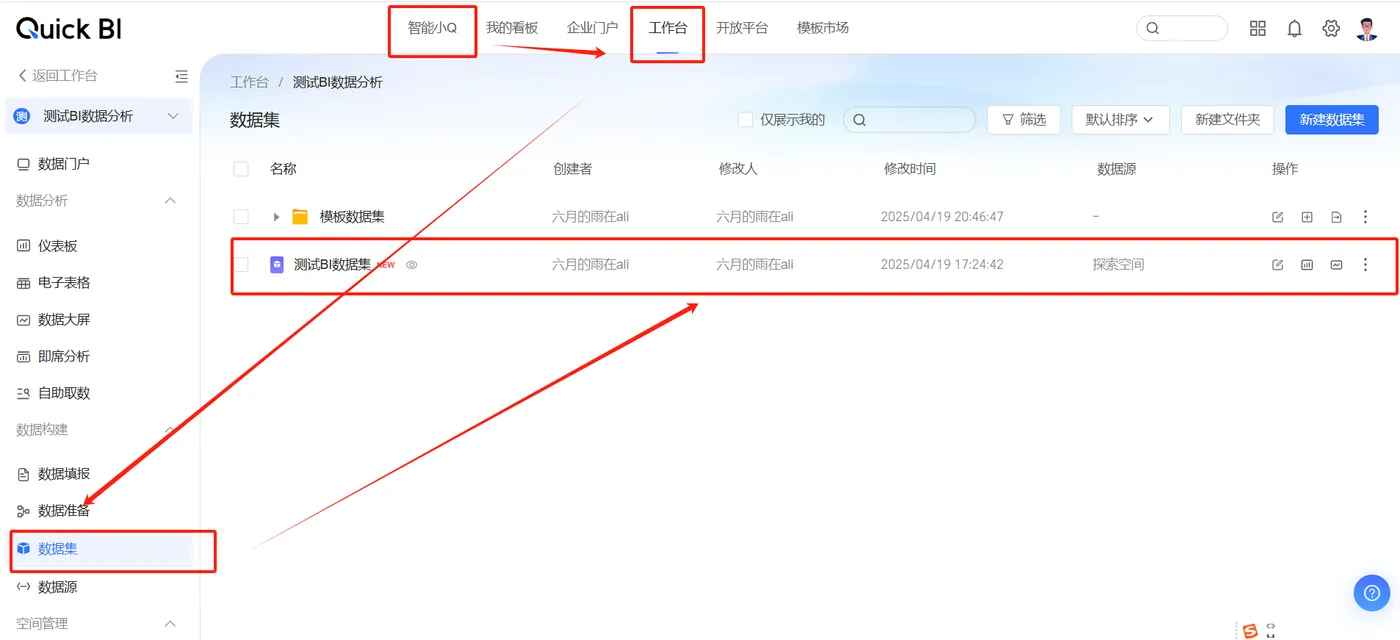Open the 测试BI数据集 dataset name

[332, 265]
